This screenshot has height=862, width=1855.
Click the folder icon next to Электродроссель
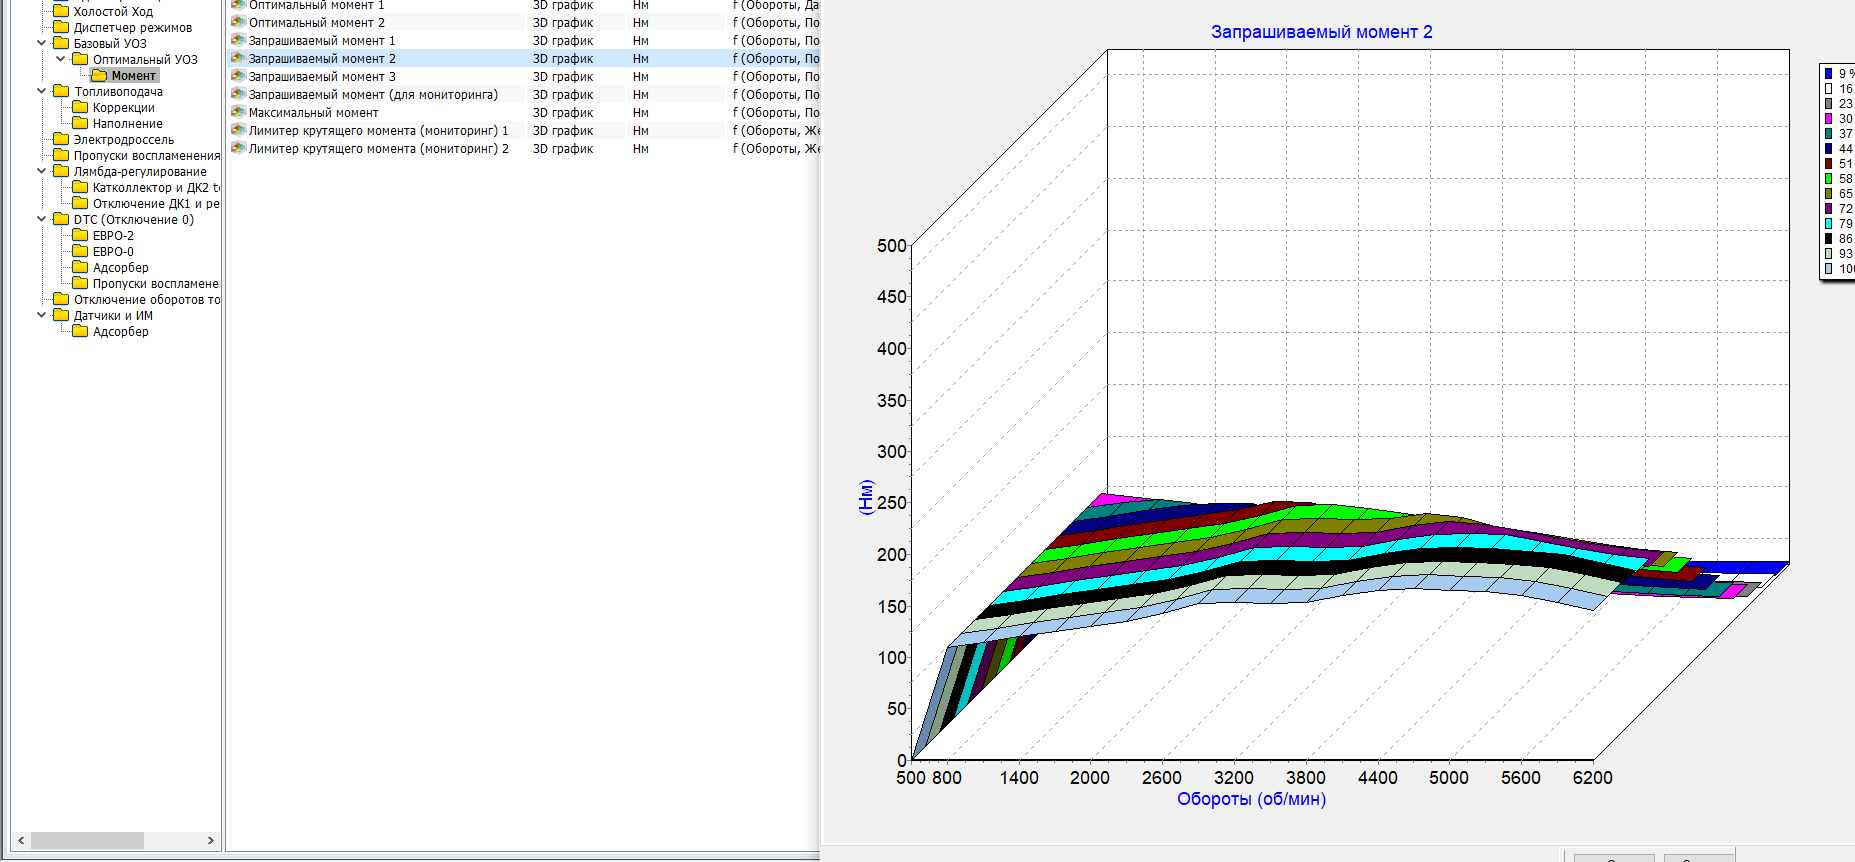coord(61,140)
